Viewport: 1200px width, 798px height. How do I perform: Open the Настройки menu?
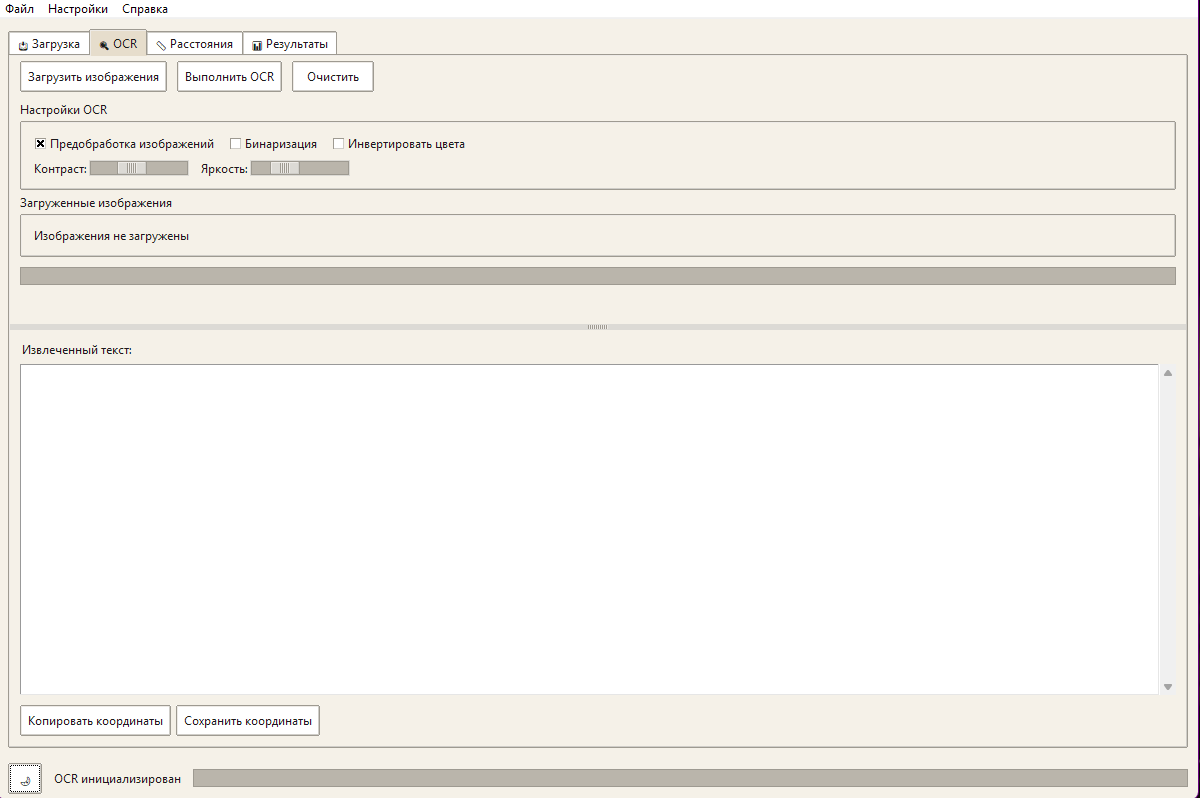[78, 9]
